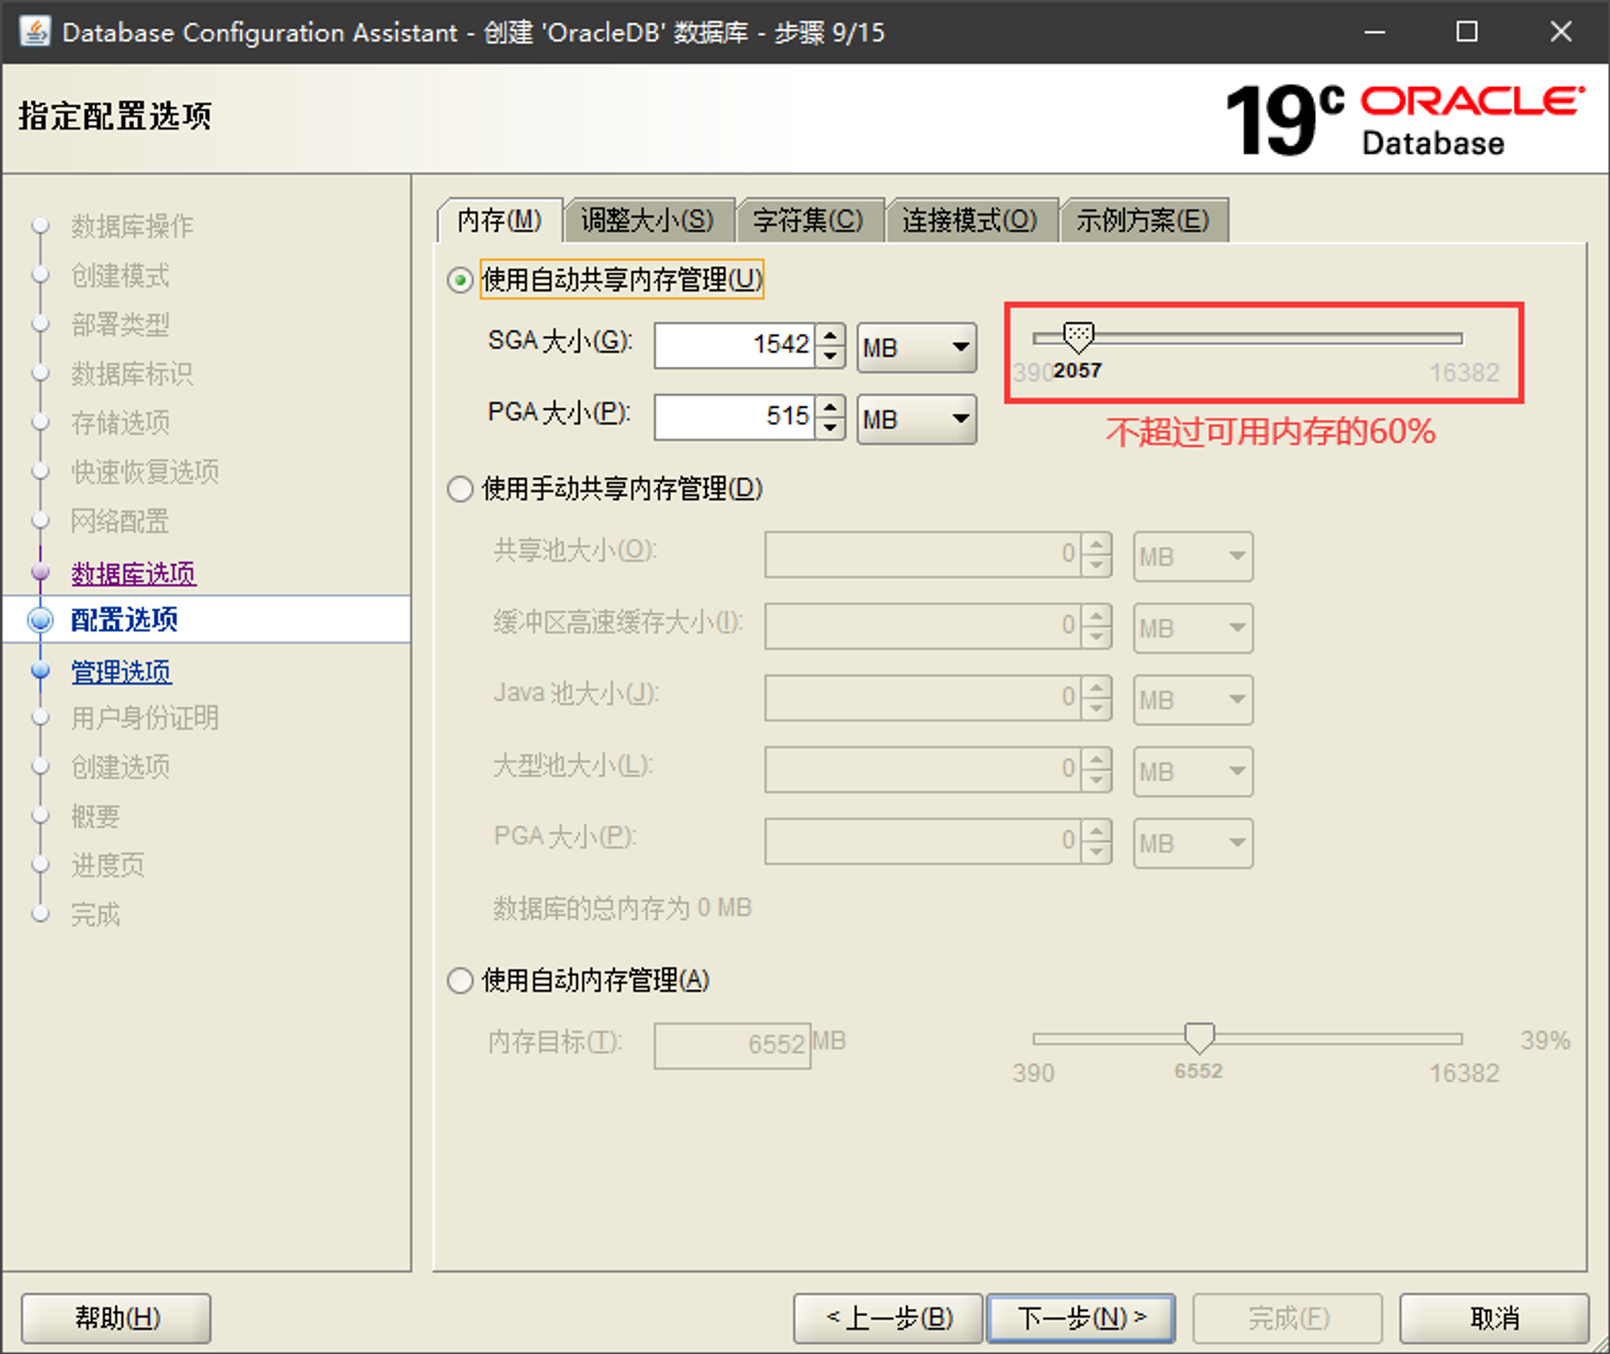Click 下一步 to proceed to next step
This screenshot has width=1610, height=1354.
pyautogui.click(x=1081, y=1318)
